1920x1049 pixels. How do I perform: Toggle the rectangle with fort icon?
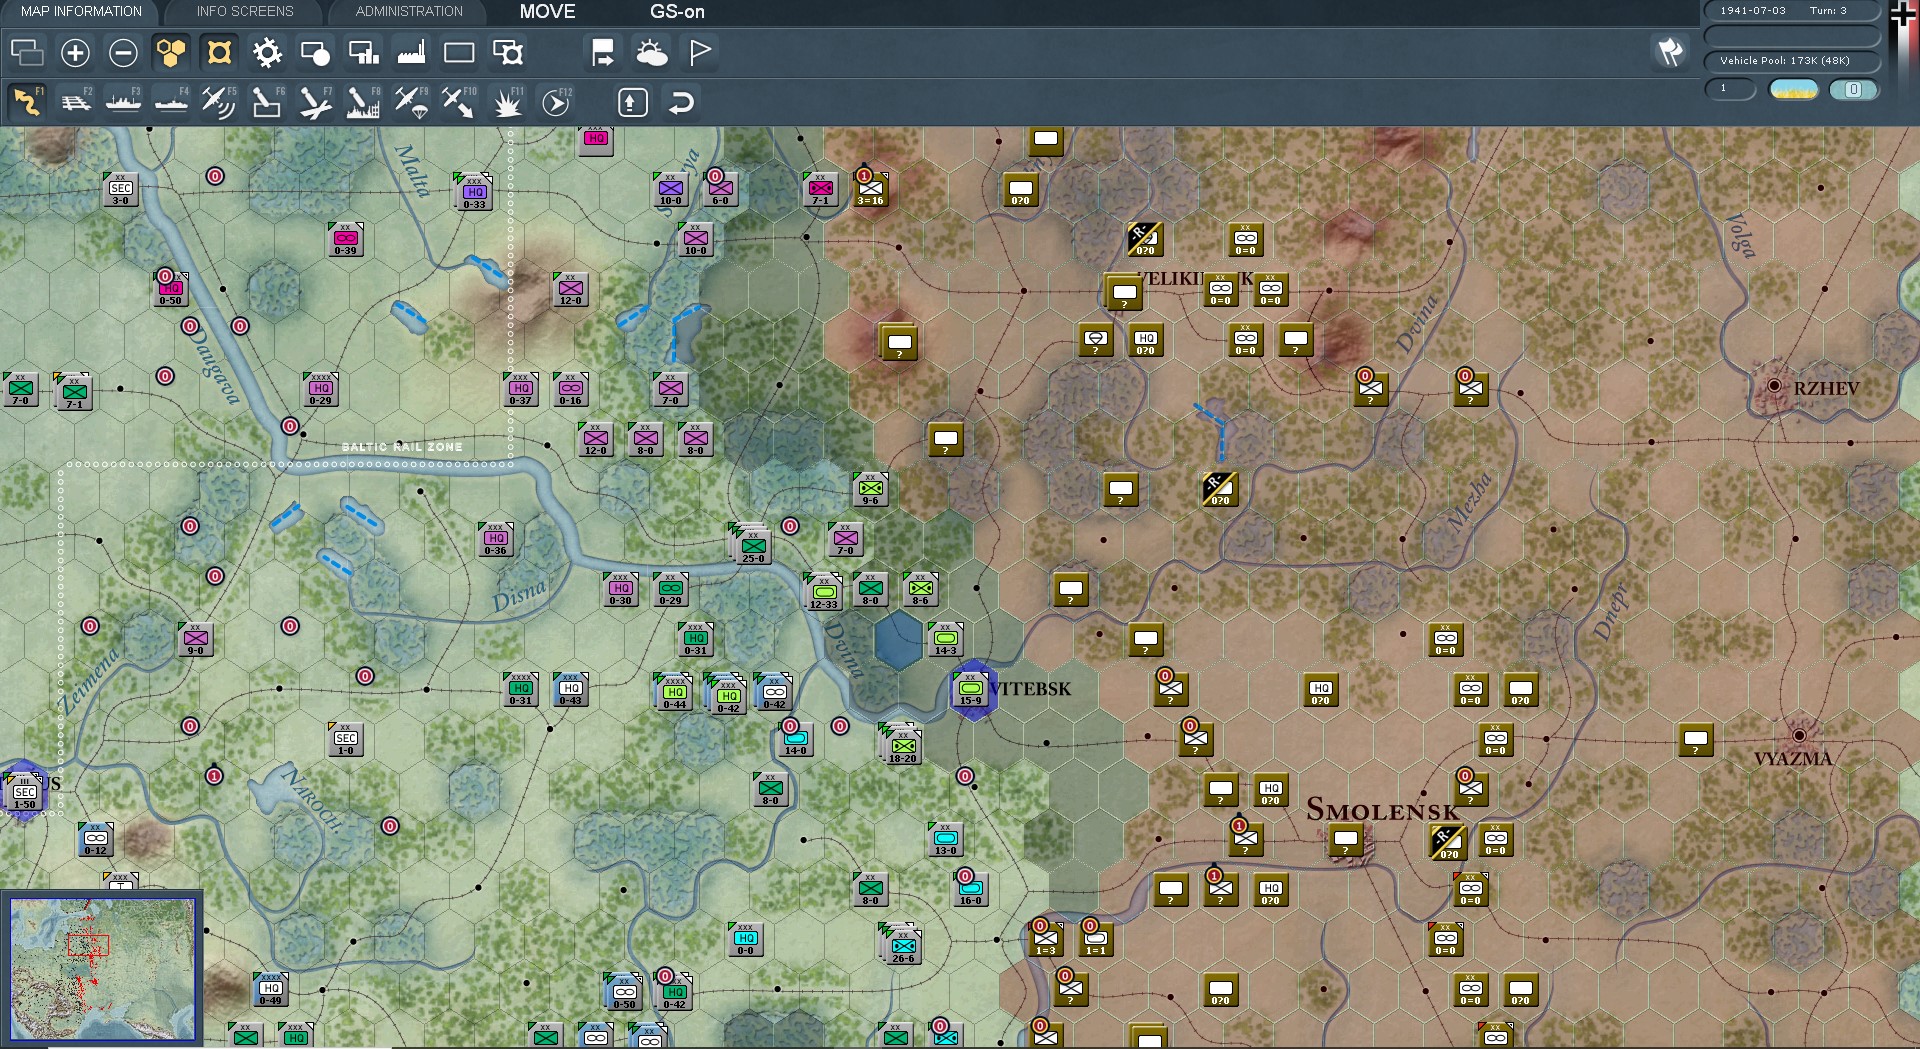507,52
